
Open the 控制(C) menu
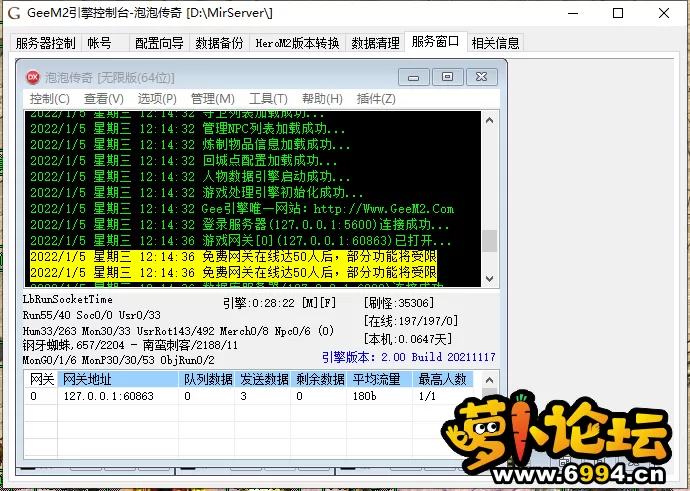[x=49, y=99]
